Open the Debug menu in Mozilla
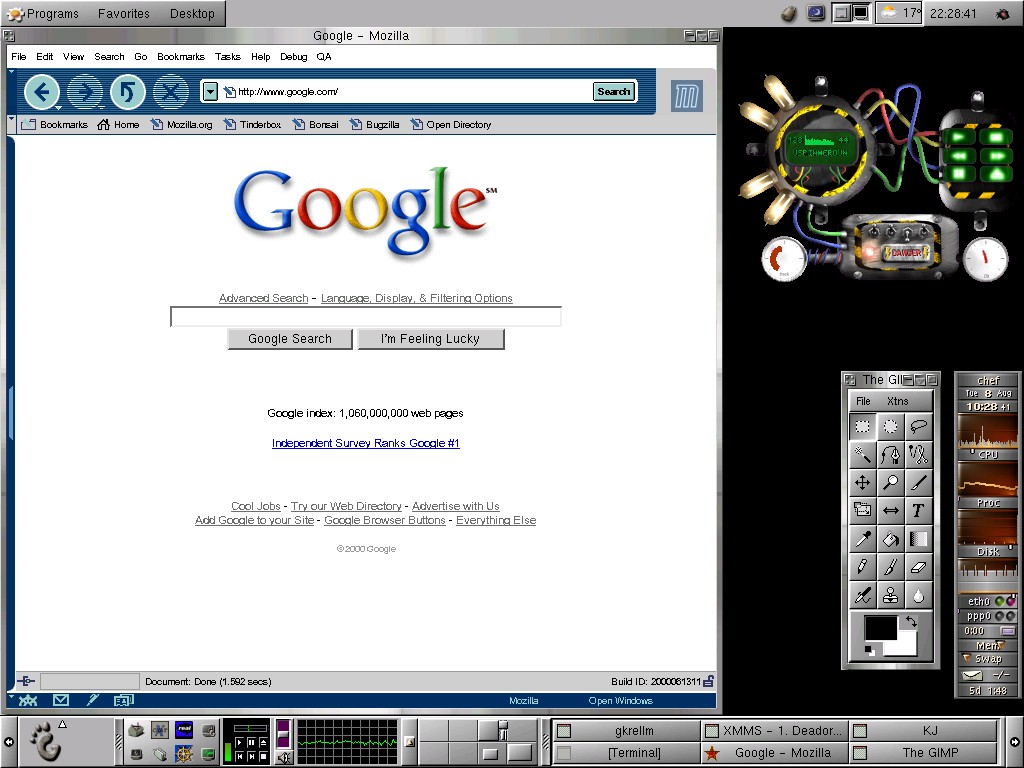 point(294,57)
